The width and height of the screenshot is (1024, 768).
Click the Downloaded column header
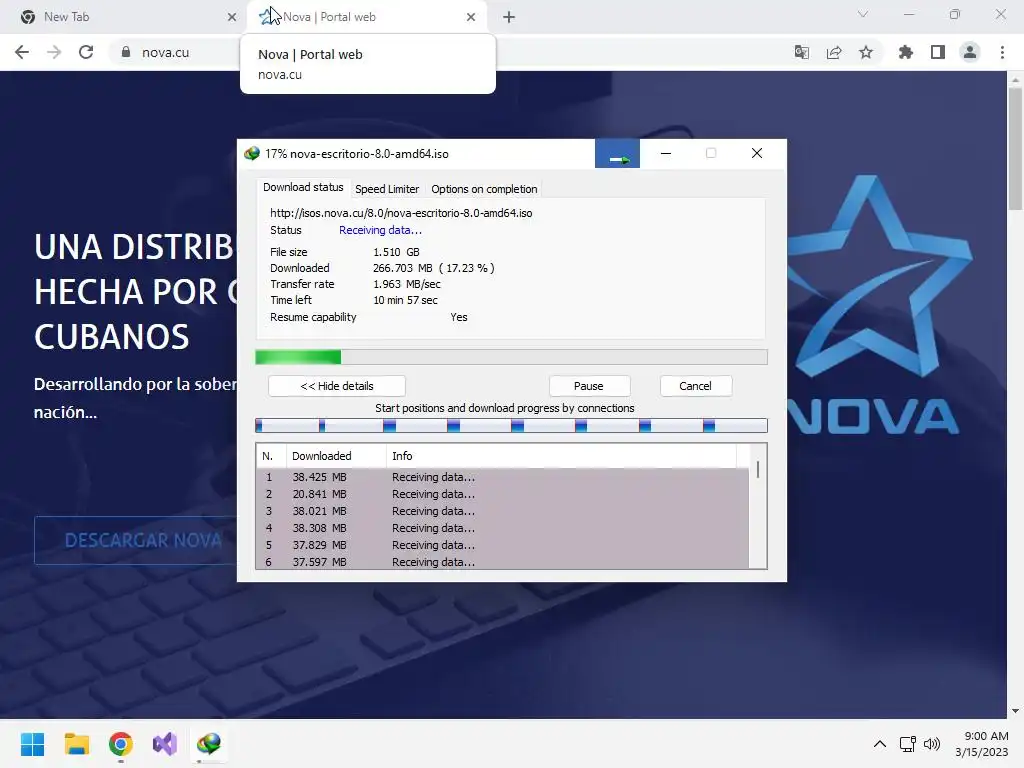(336, 456)
